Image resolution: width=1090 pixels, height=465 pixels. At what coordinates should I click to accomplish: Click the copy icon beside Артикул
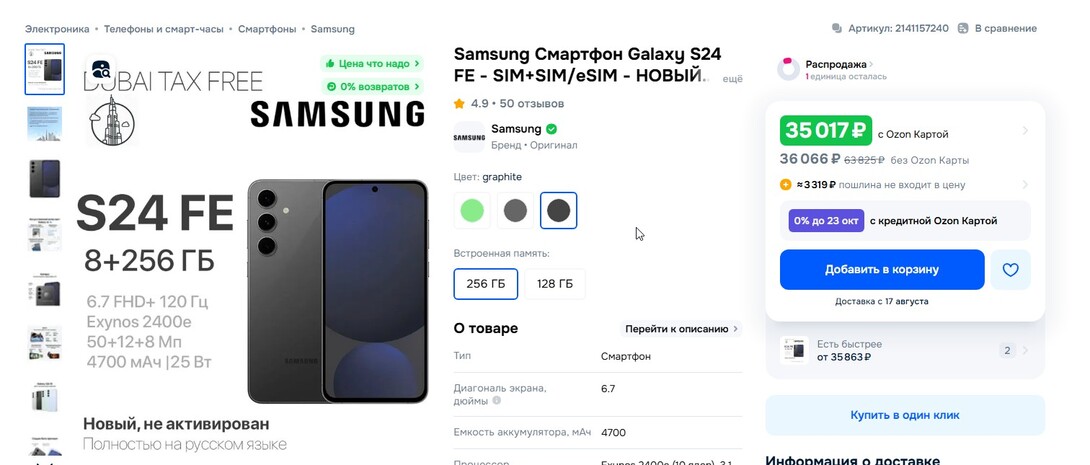[837, 28]
